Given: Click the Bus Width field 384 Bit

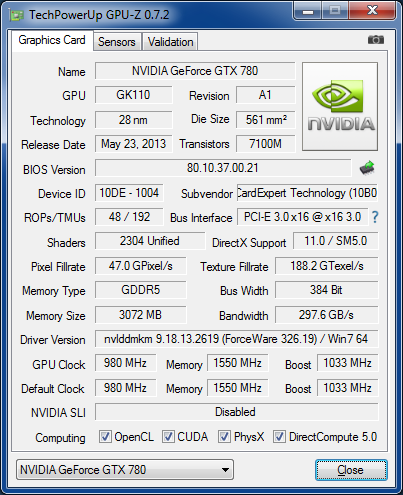Looking at the screenshot, I should point(327,290).
